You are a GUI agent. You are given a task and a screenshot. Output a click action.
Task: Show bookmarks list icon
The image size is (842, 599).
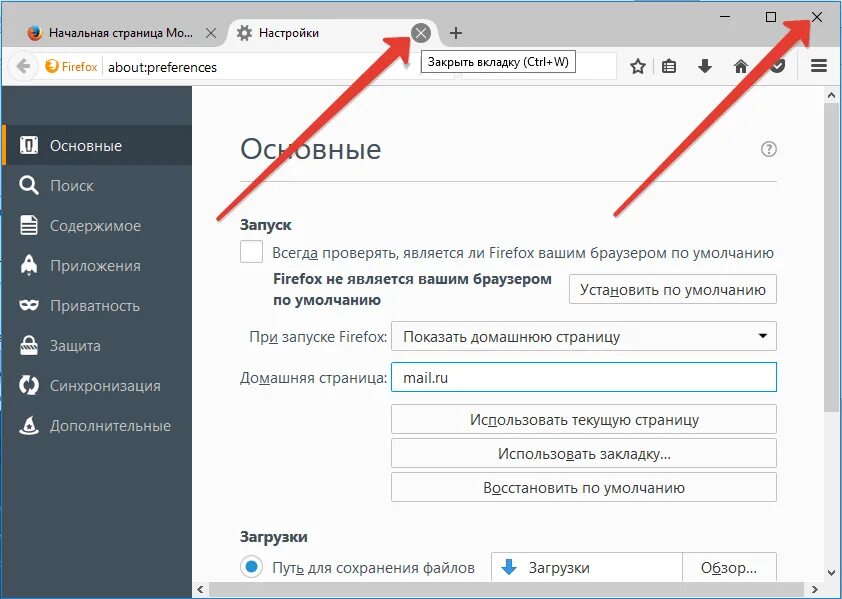click(x=669, y=67)
